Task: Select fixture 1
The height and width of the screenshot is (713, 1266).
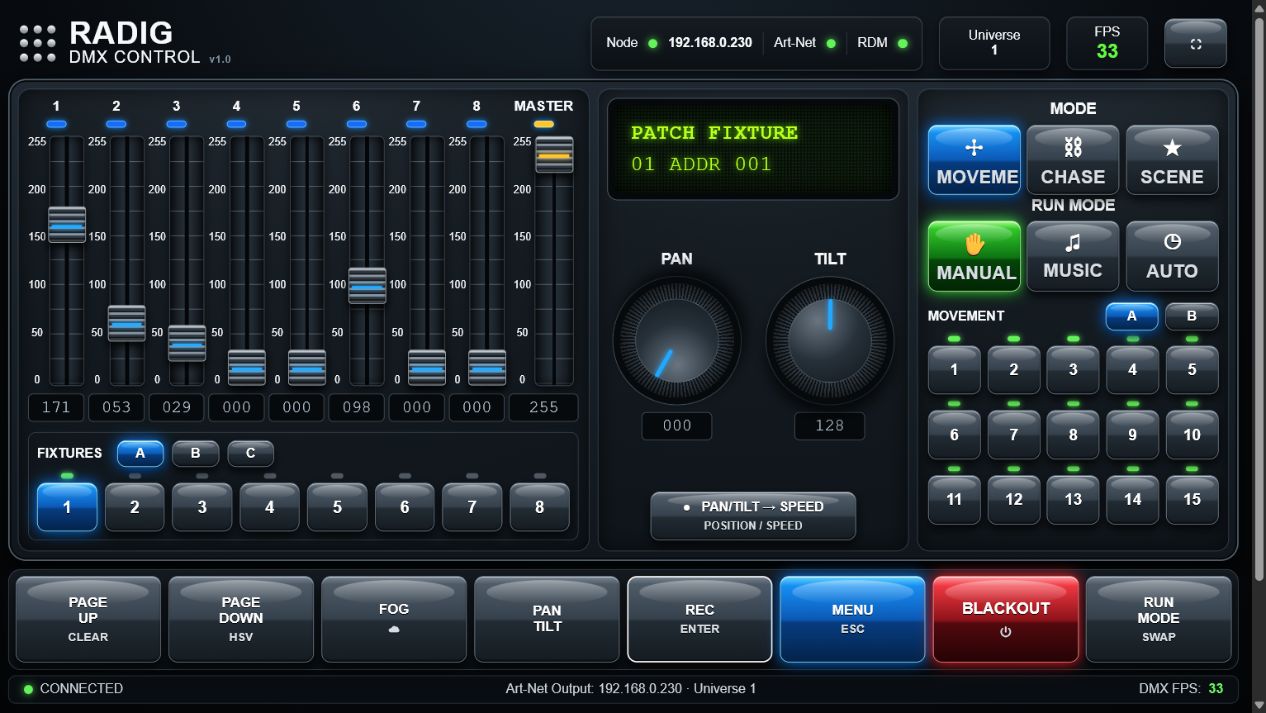Action: pos(67,507)
